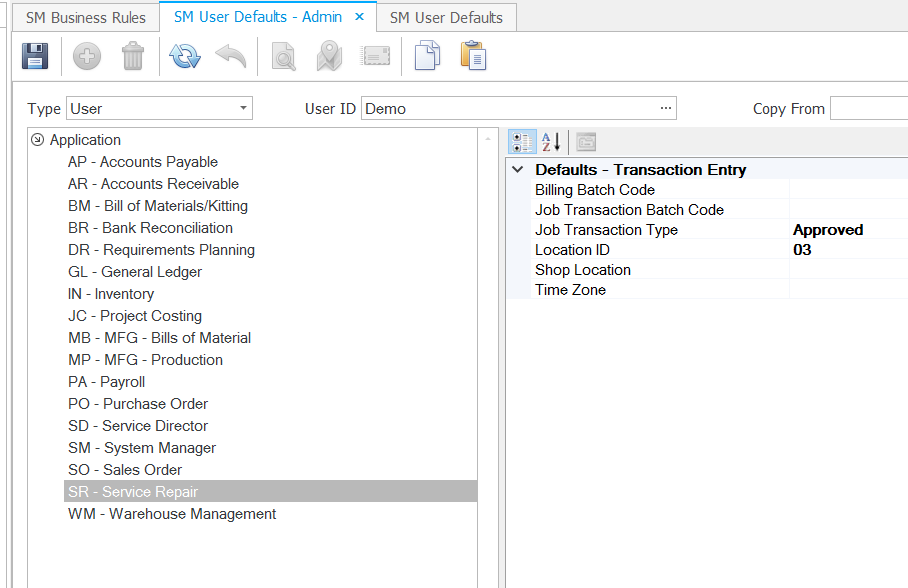
Task: Click the Refresh arrows icon
Action: click(185, 57)
